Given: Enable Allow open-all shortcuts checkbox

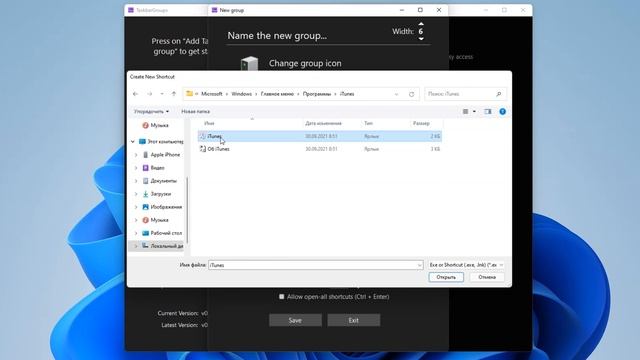Looking at the screenshot, I should [282, 297].
